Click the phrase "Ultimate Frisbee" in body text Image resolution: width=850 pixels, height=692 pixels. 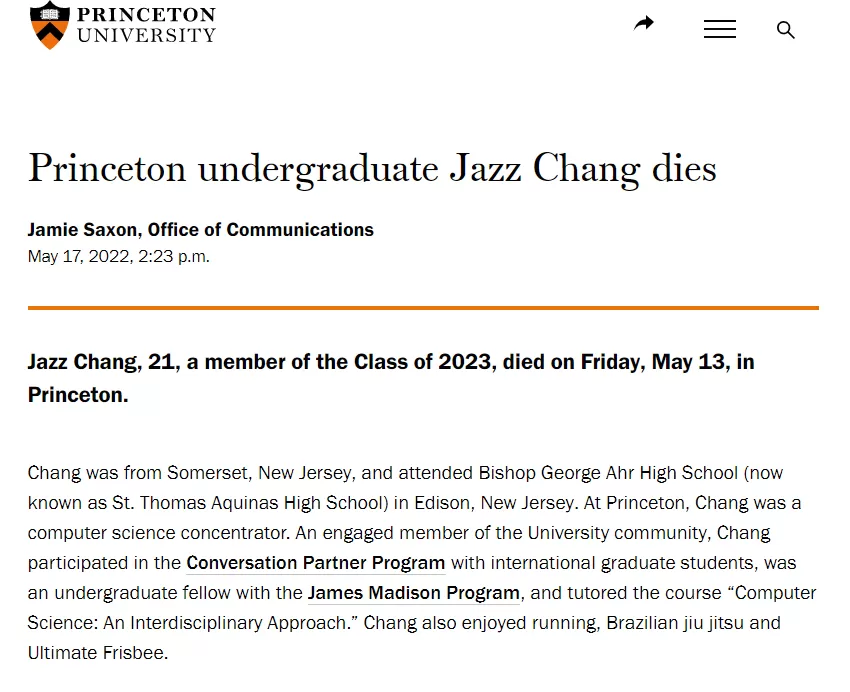pyautogui.click(x=96, y=653)
